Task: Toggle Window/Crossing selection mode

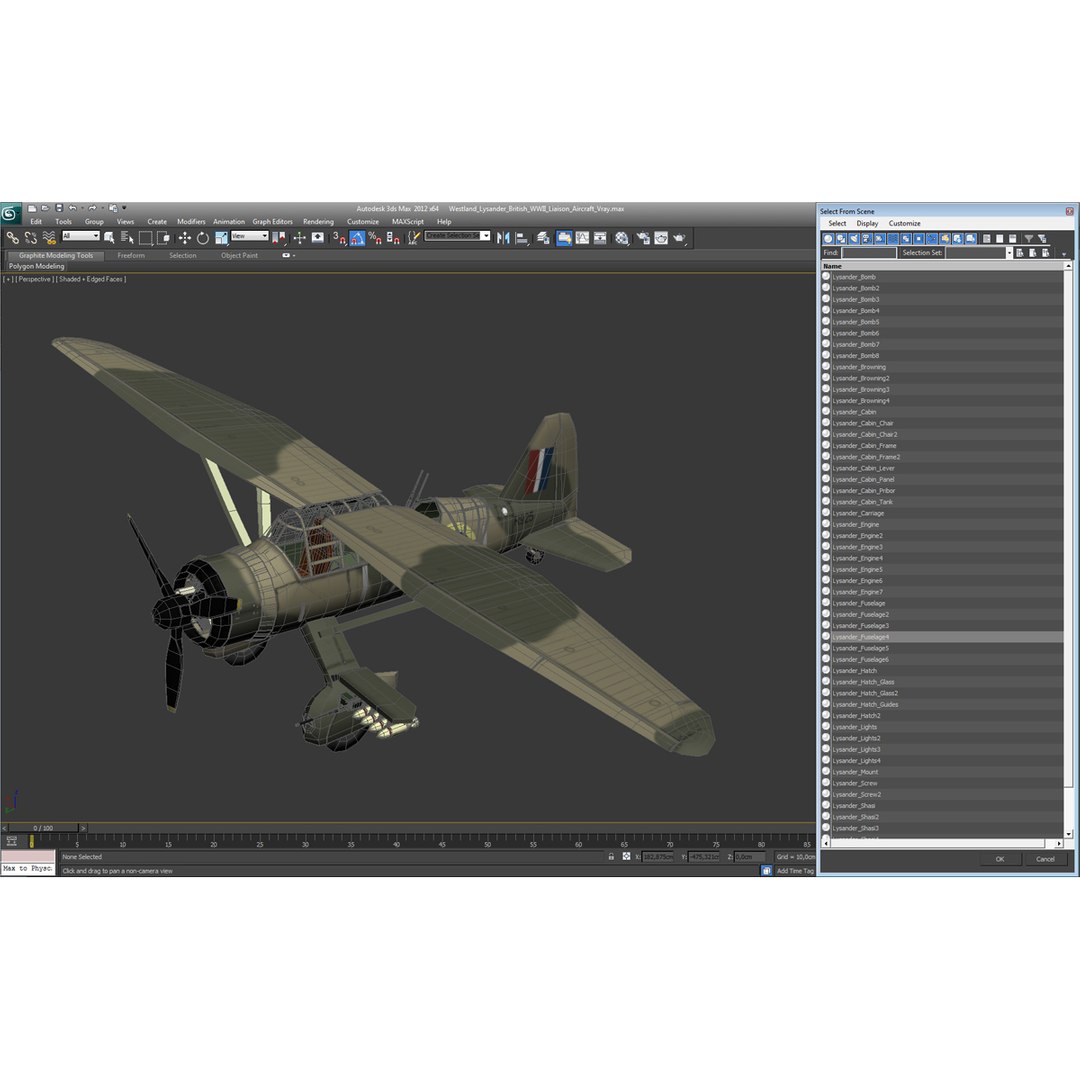Action: click(163, 238)
